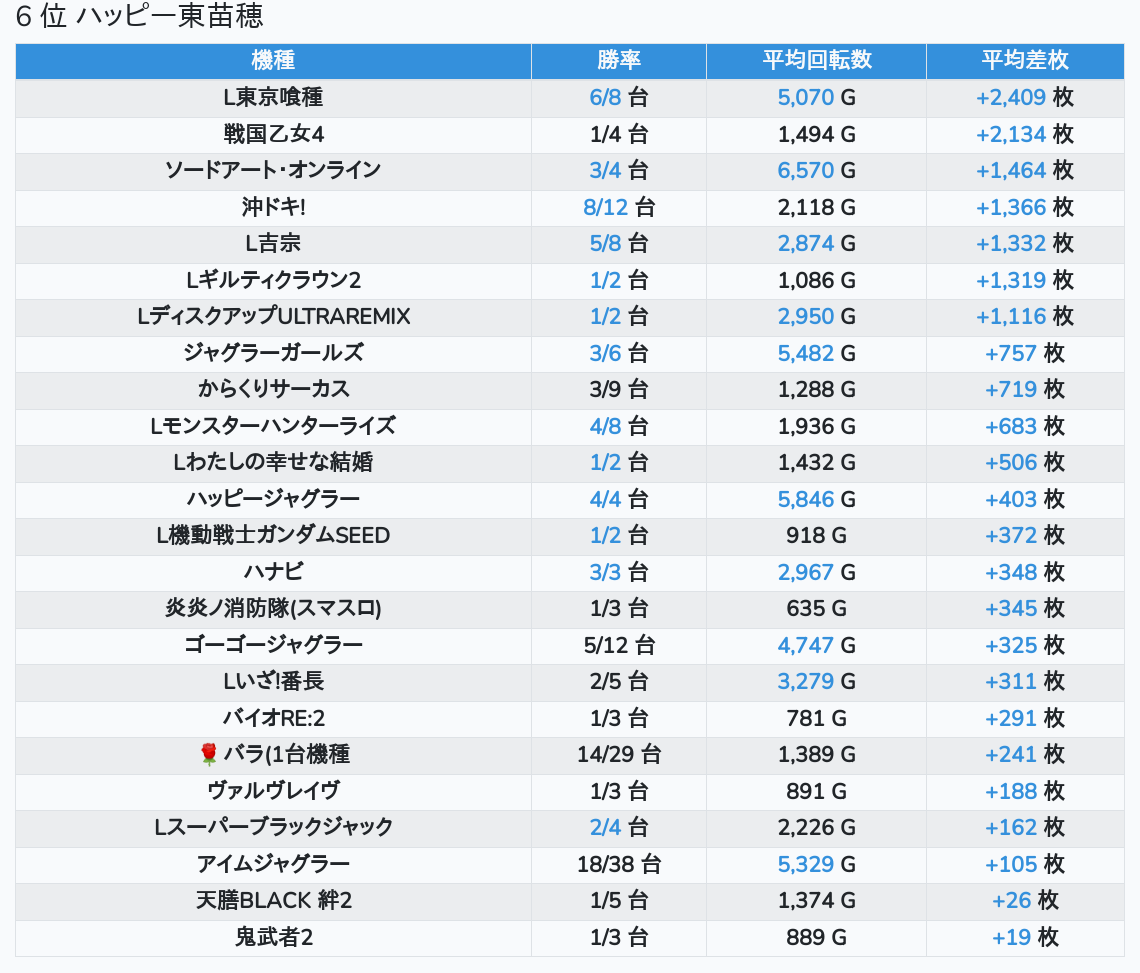This screenshot has height=973, width=1140.
Task: Select the ハナビ machine name
Action: point(273,572)
